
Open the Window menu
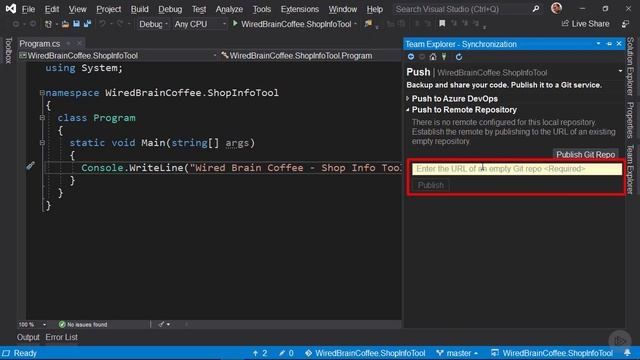[342, 9]
